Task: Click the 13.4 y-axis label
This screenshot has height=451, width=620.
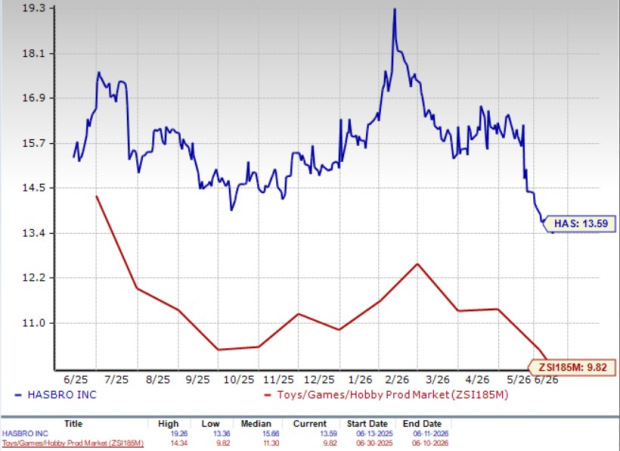Action: click(33, 233)
